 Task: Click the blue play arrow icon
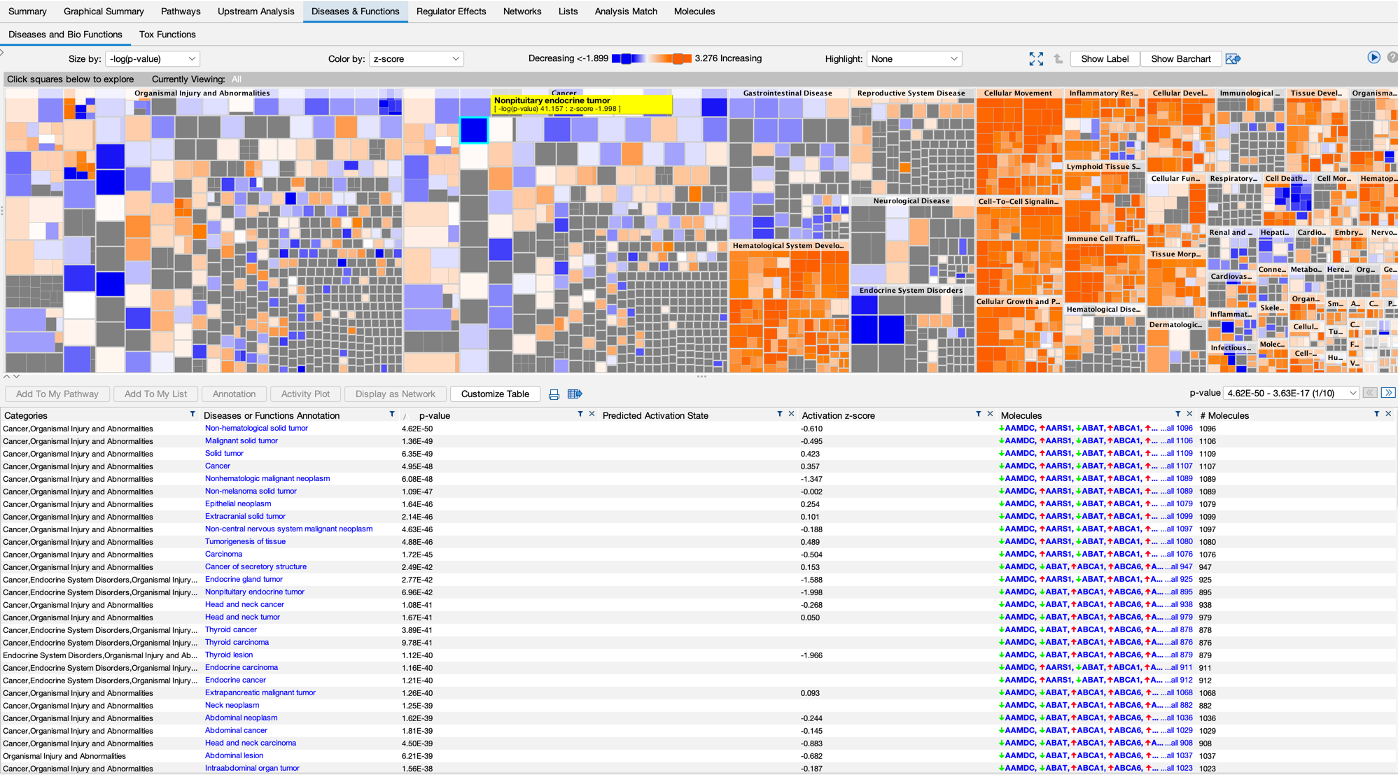1374,58
